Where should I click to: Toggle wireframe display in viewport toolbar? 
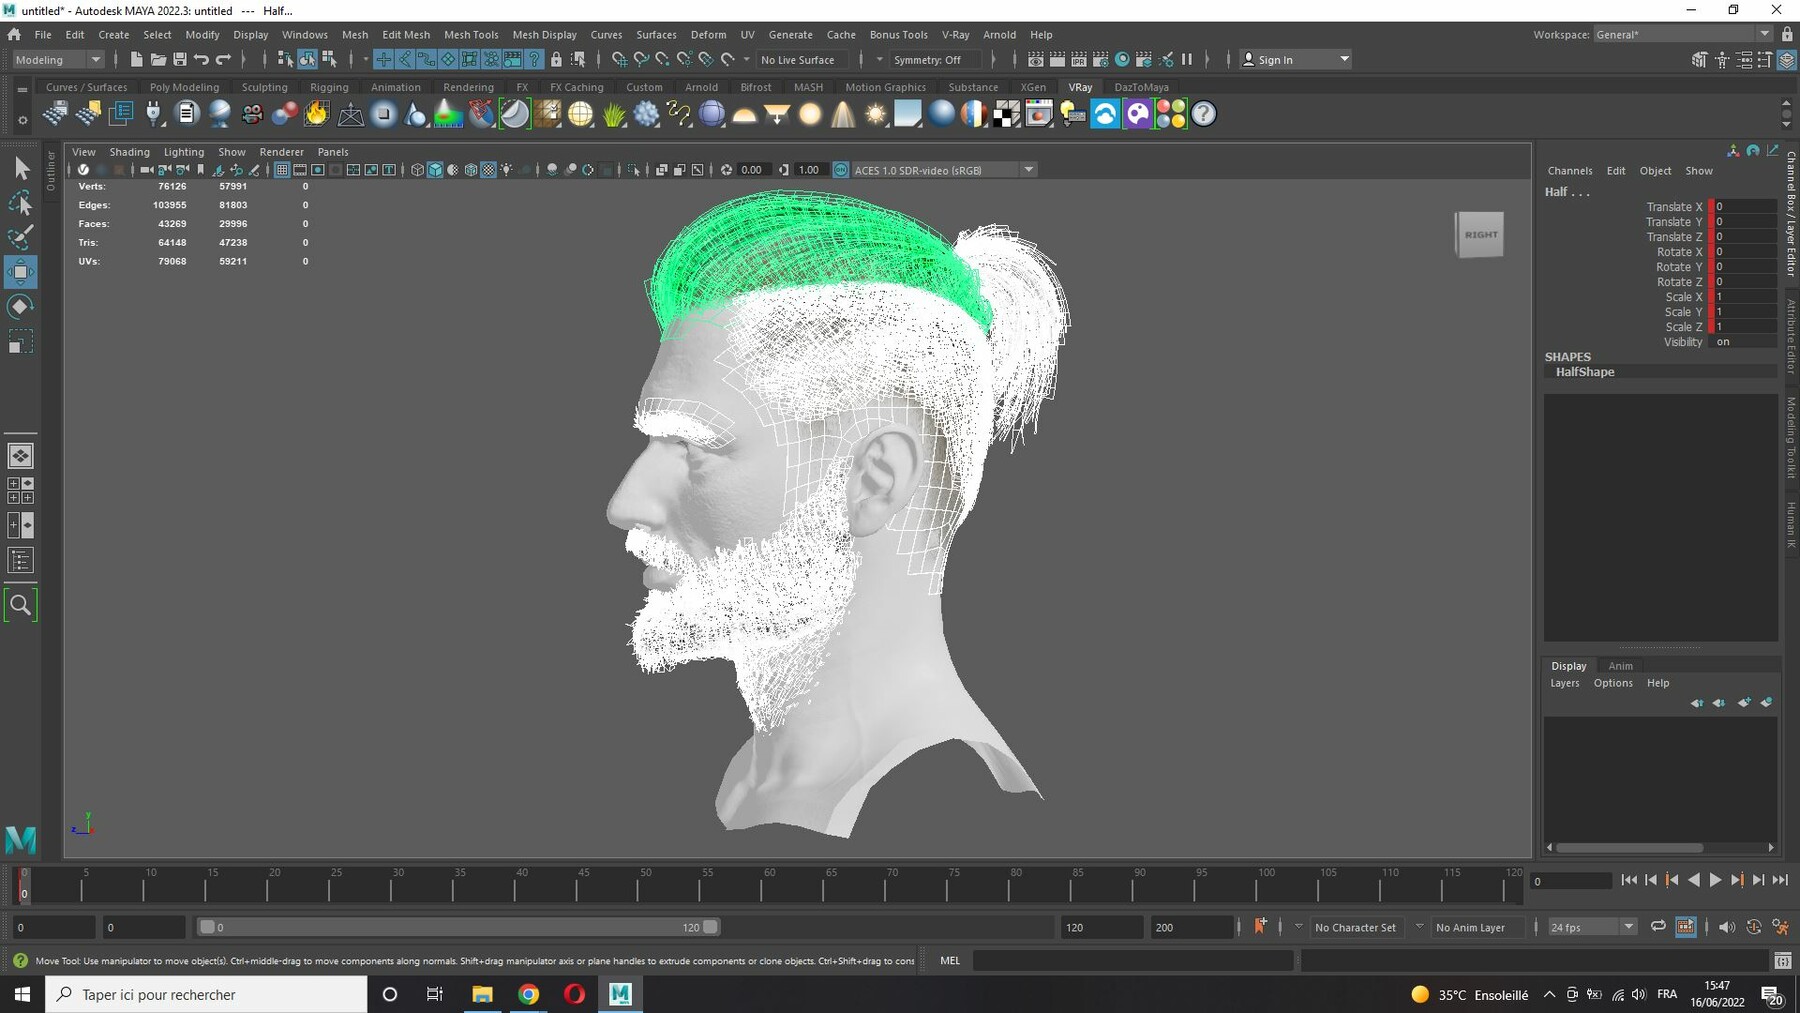tap(417, 170)
